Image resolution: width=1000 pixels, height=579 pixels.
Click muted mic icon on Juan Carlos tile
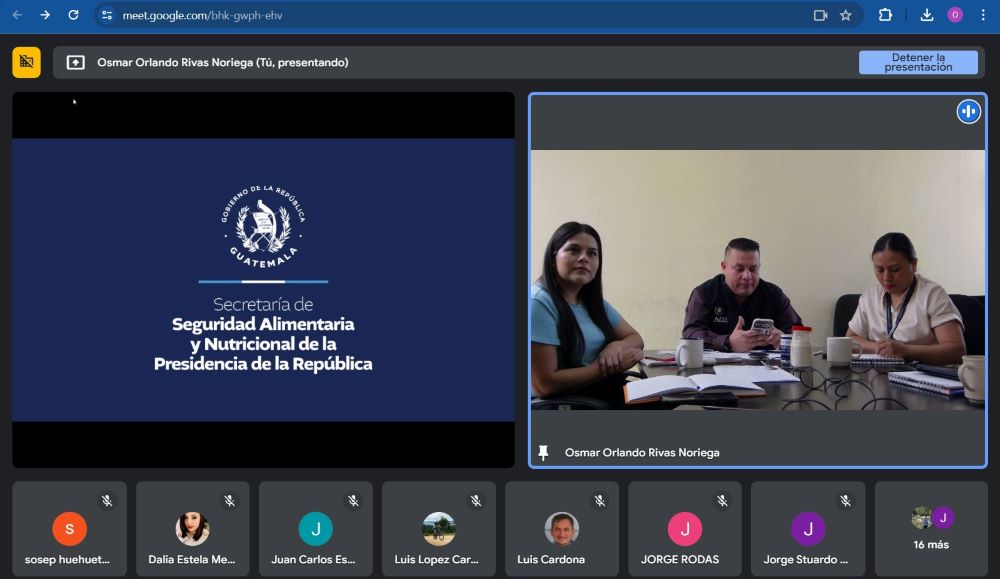coord(353,501)
